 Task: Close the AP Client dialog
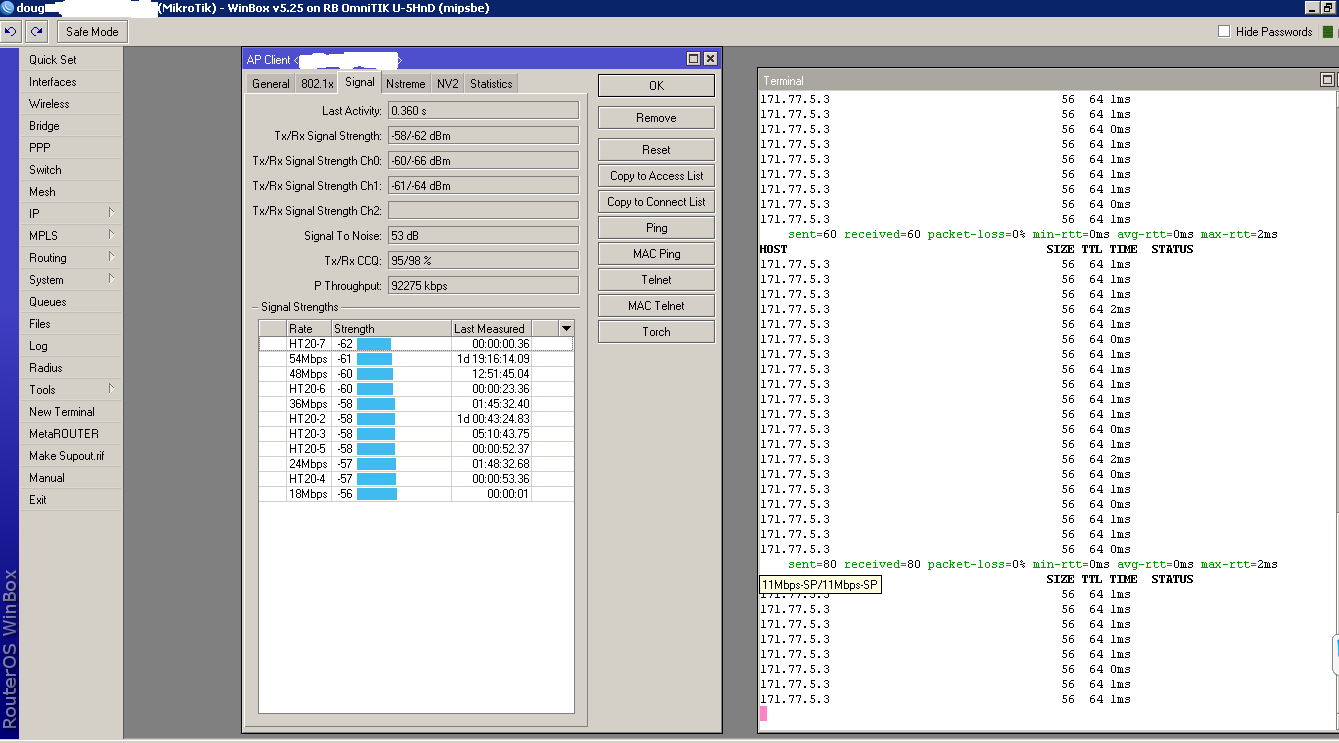click(x=710, y=59)
